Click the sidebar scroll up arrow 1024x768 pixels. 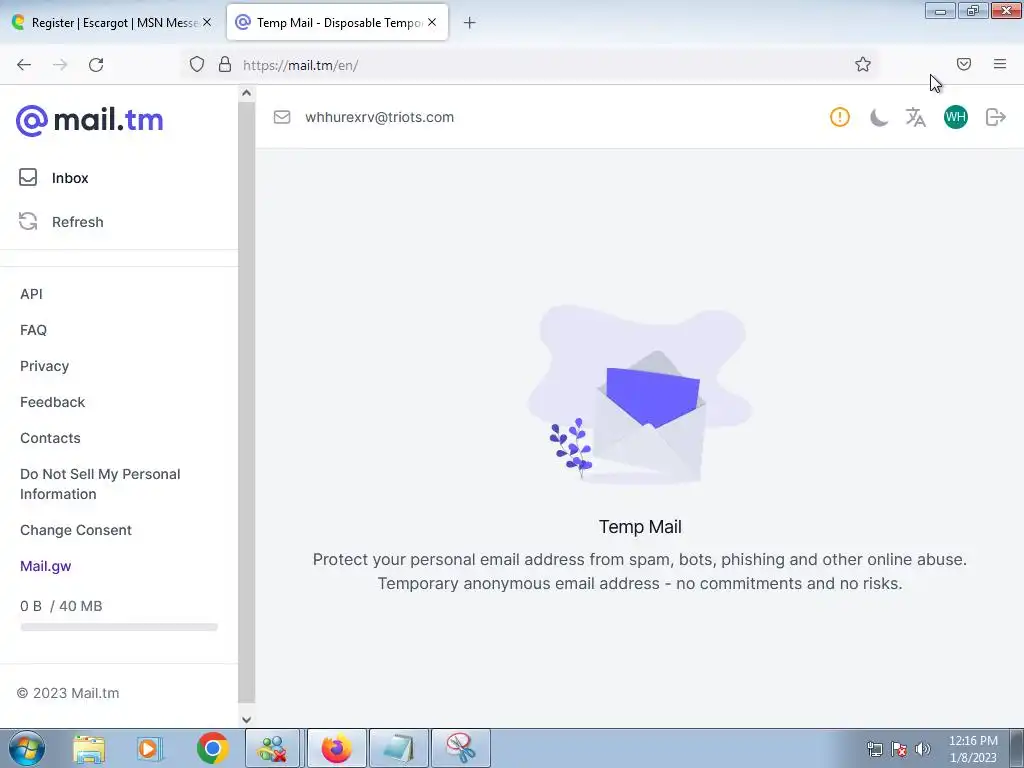246,93
